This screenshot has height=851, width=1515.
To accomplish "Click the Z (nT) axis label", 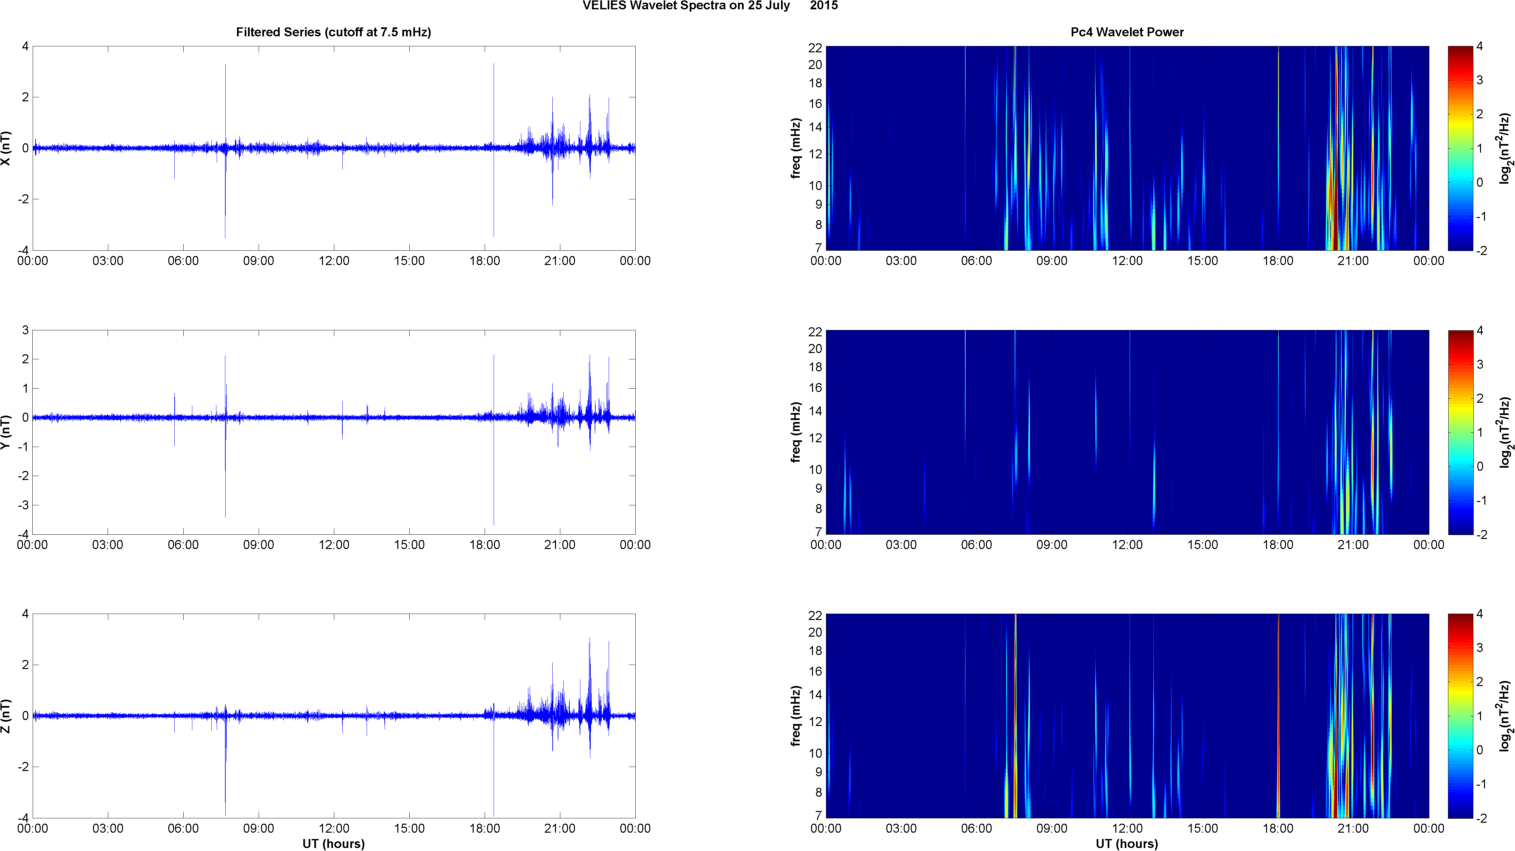I will pos(7,716).
